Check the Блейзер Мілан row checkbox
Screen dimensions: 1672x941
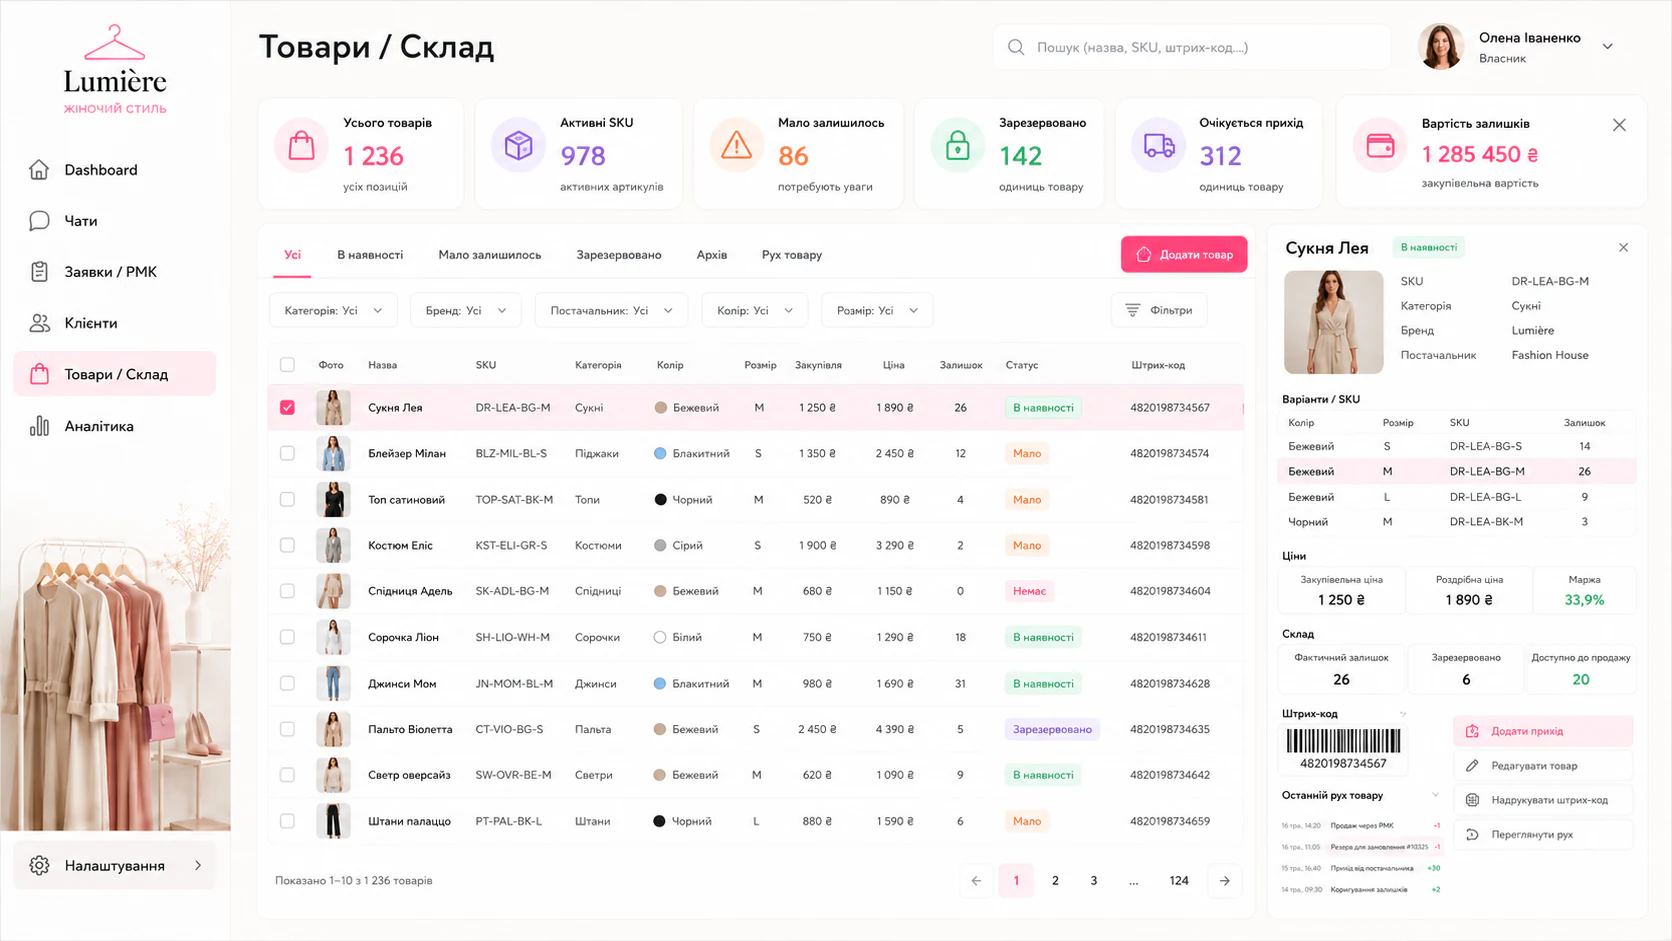tap(287, 453)
